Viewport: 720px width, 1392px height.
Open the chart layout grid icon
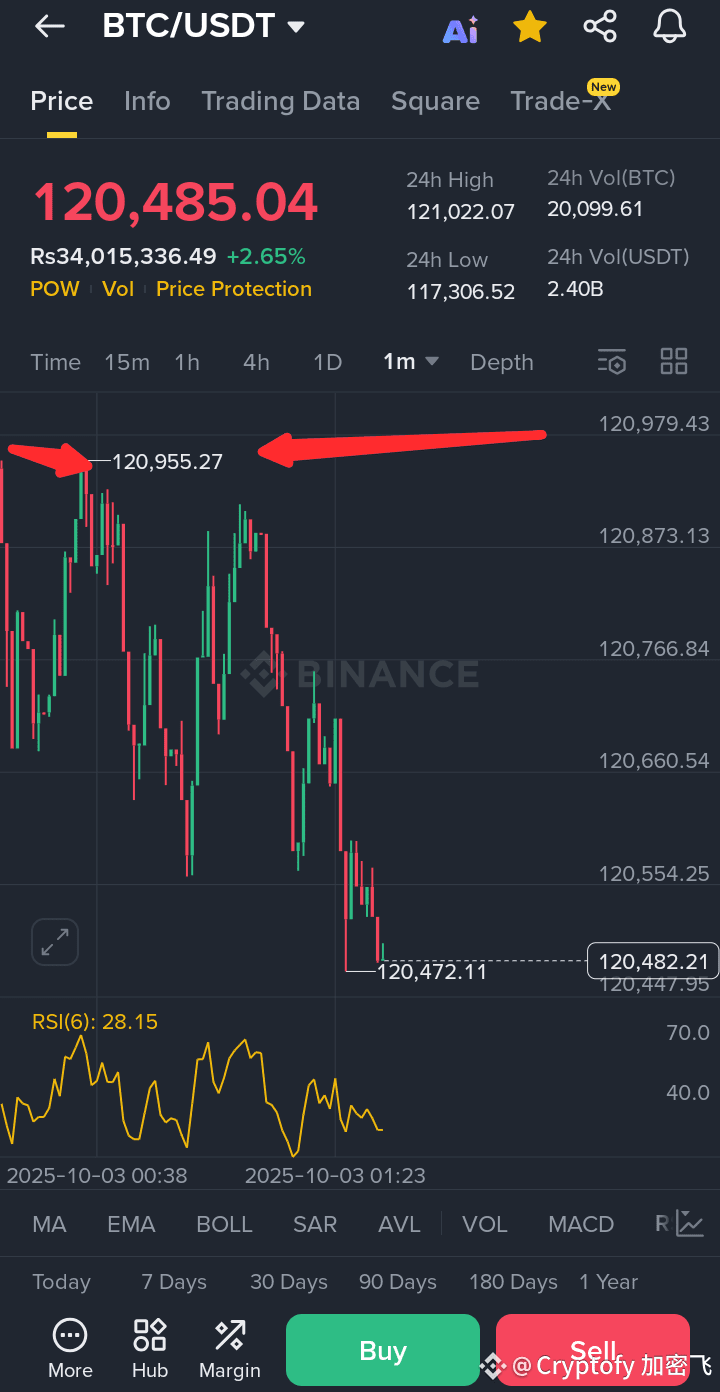coord(674,362)
